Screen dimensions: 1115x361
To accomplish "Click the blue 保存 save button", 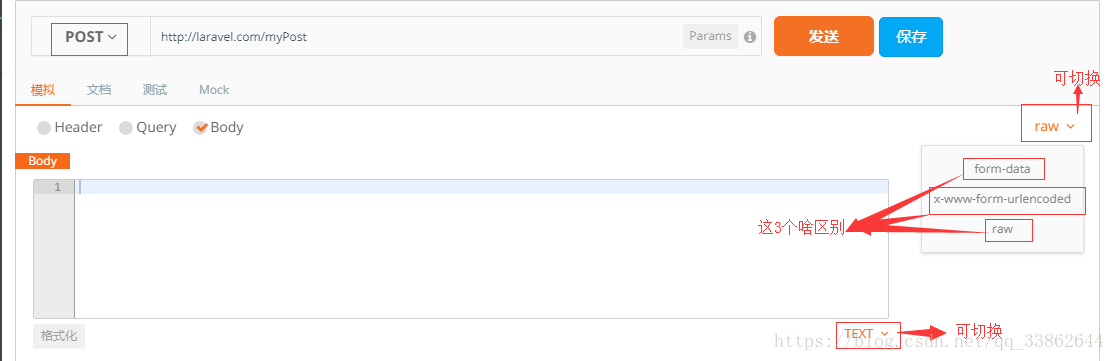I will pos(911,36).
